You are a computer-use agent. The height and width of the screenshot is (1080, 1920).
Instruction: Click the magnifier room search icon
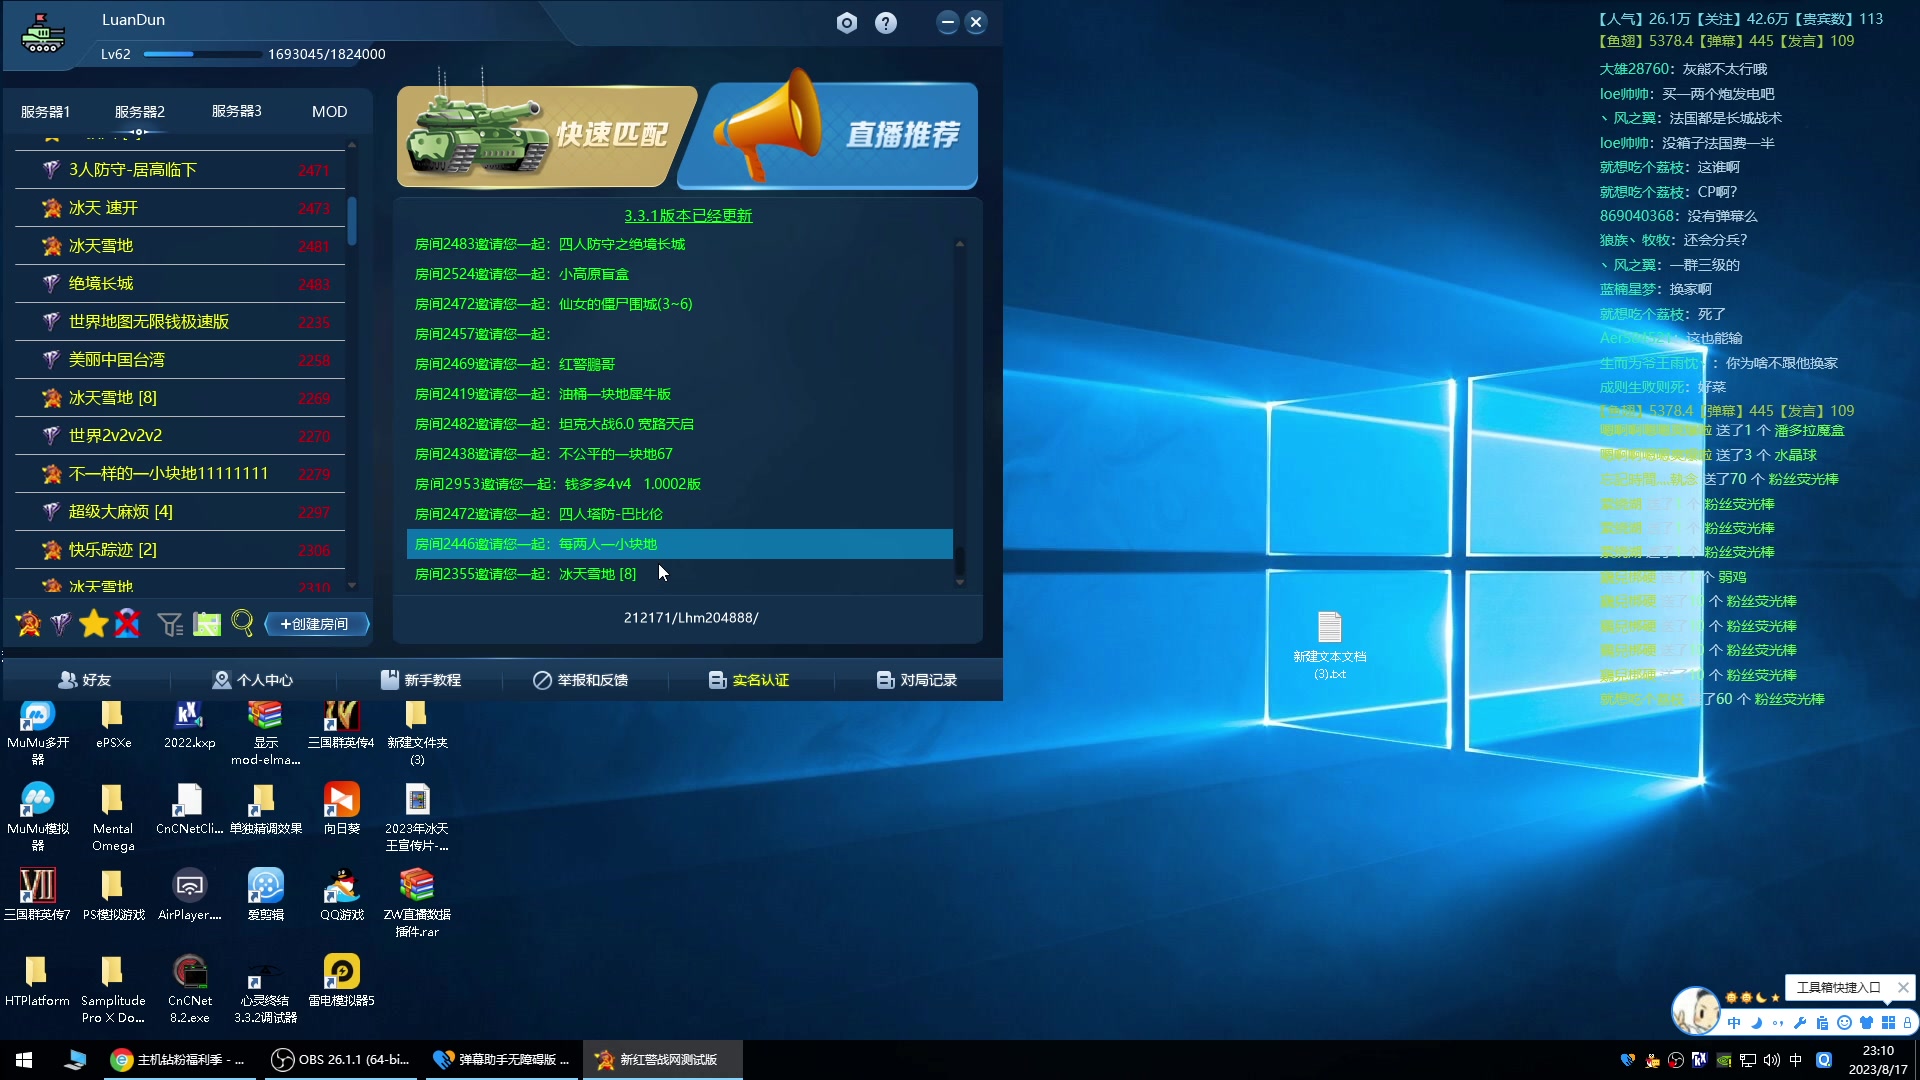coord(242,624)
